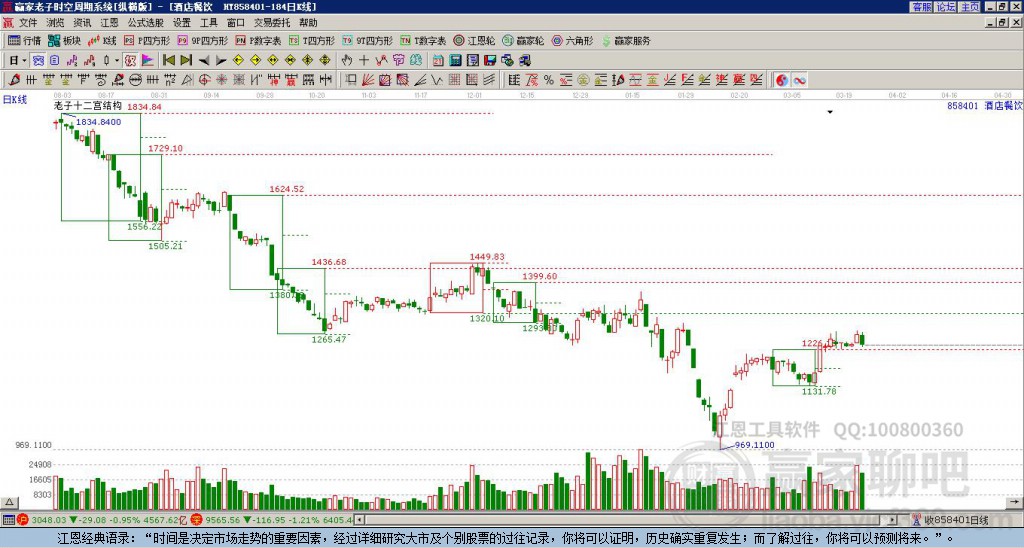The height and width of the screenshot is (548, 1024).
Task: Select the red pencil drawing tool
Action: [14, 80]
